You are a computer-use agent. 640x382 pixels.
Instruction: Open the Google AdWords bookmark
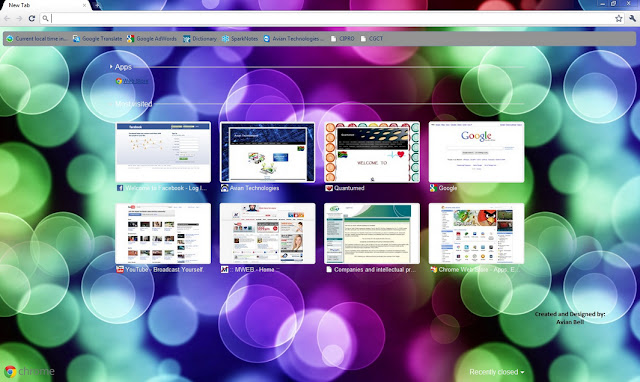[x=151, y=39]
